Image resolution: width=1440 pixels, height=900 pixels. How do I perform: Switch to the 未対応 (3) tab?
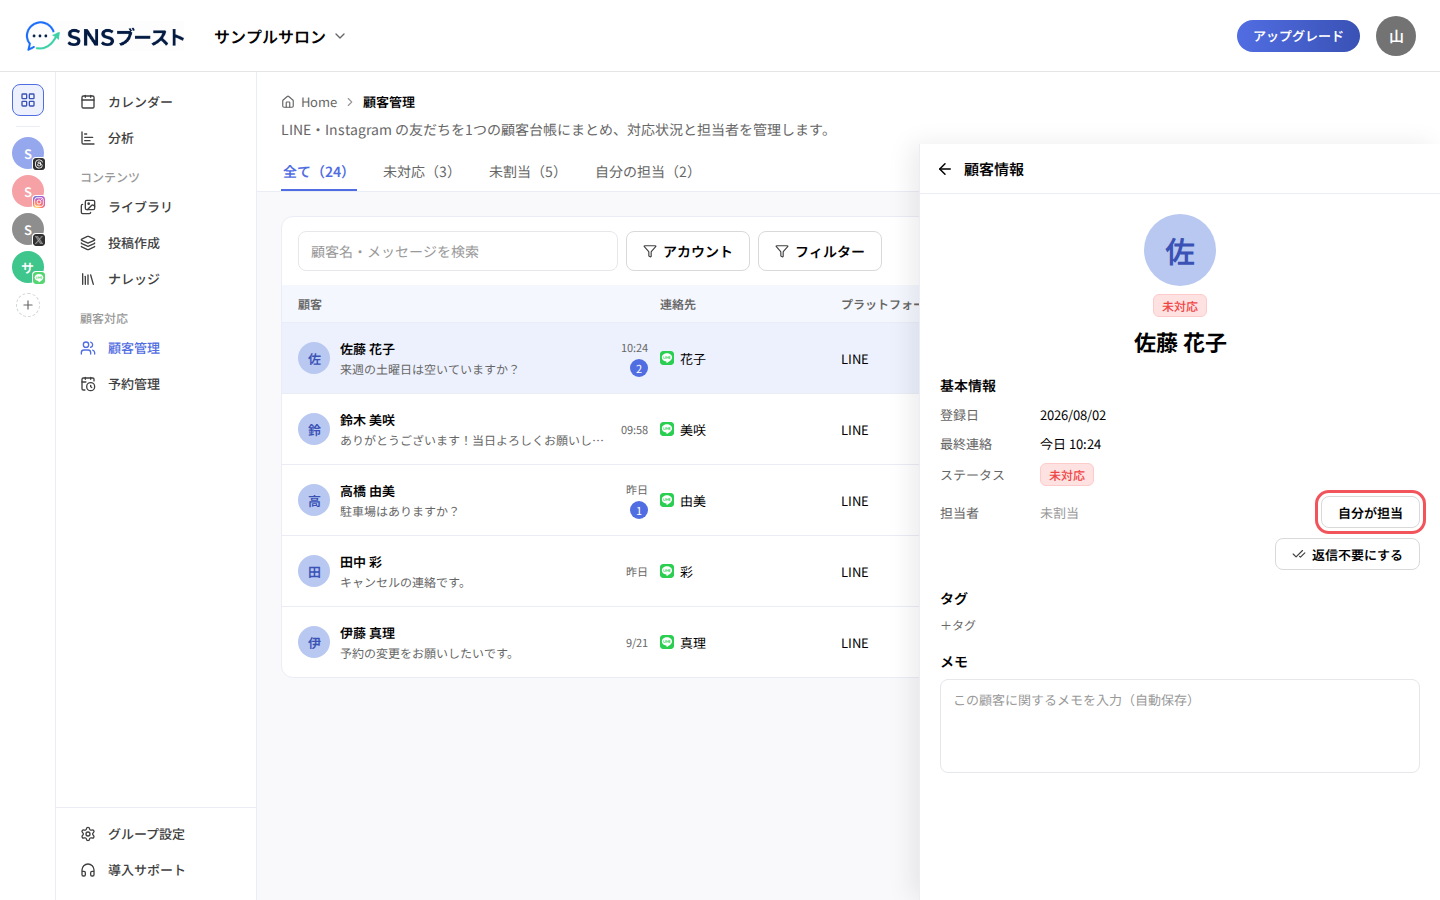click(x=418, y=172)
